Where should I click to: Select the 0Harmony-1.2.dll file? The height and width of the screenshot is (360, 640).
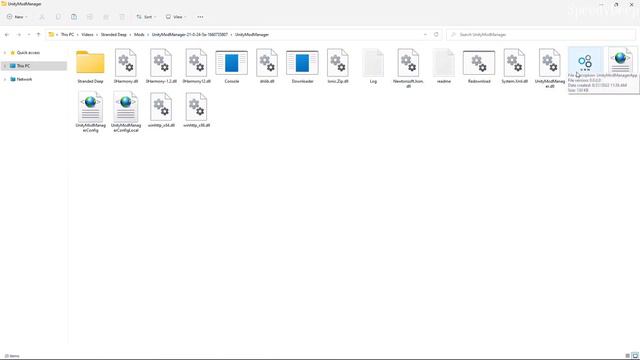click(161, 67)
